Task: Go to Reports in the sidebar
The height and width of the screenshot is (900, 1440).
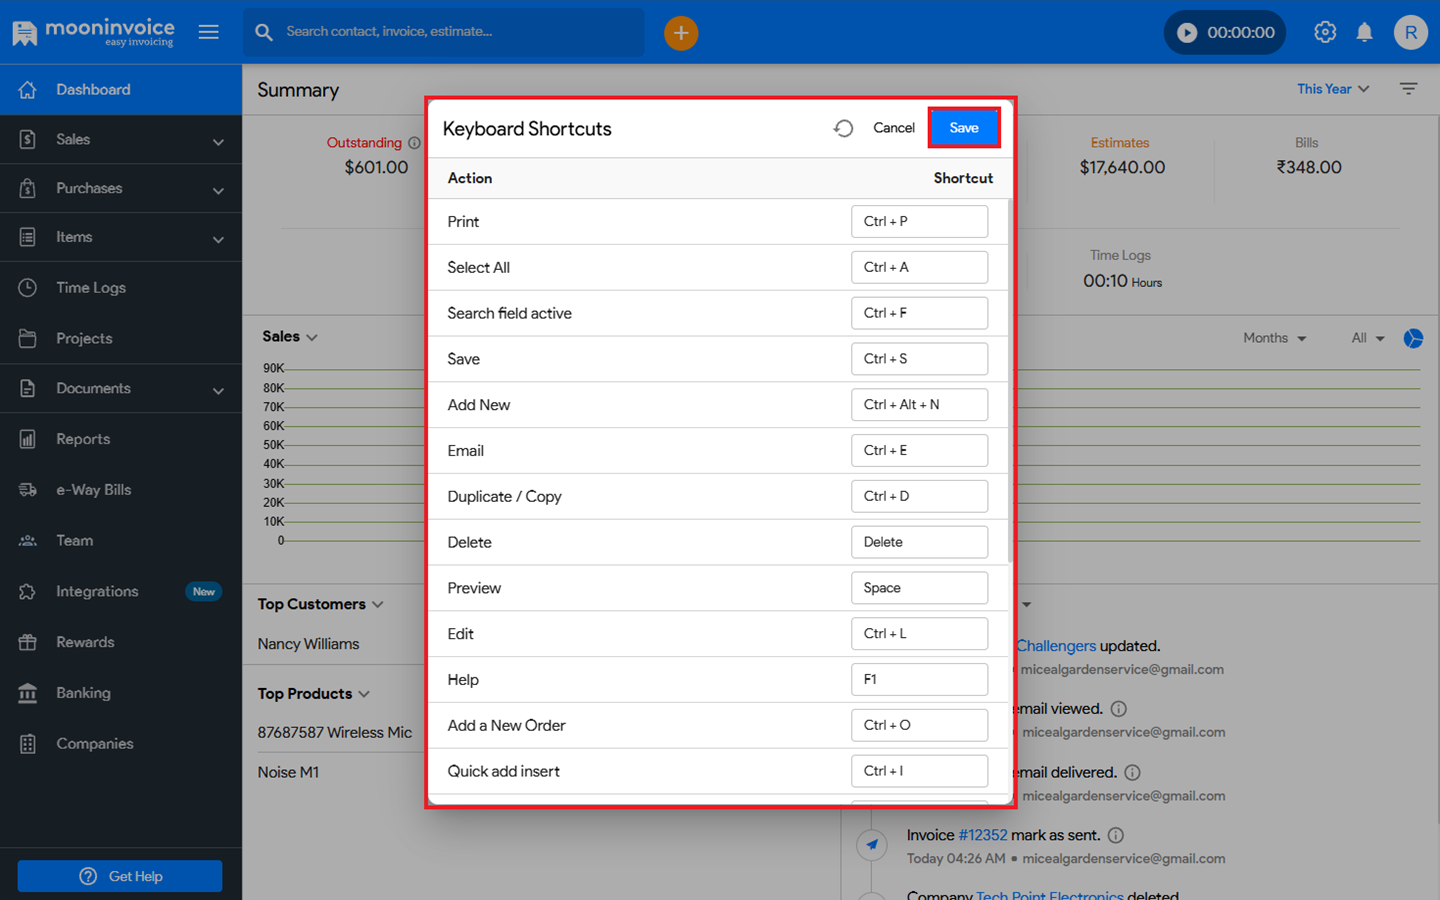Action: 83,439
